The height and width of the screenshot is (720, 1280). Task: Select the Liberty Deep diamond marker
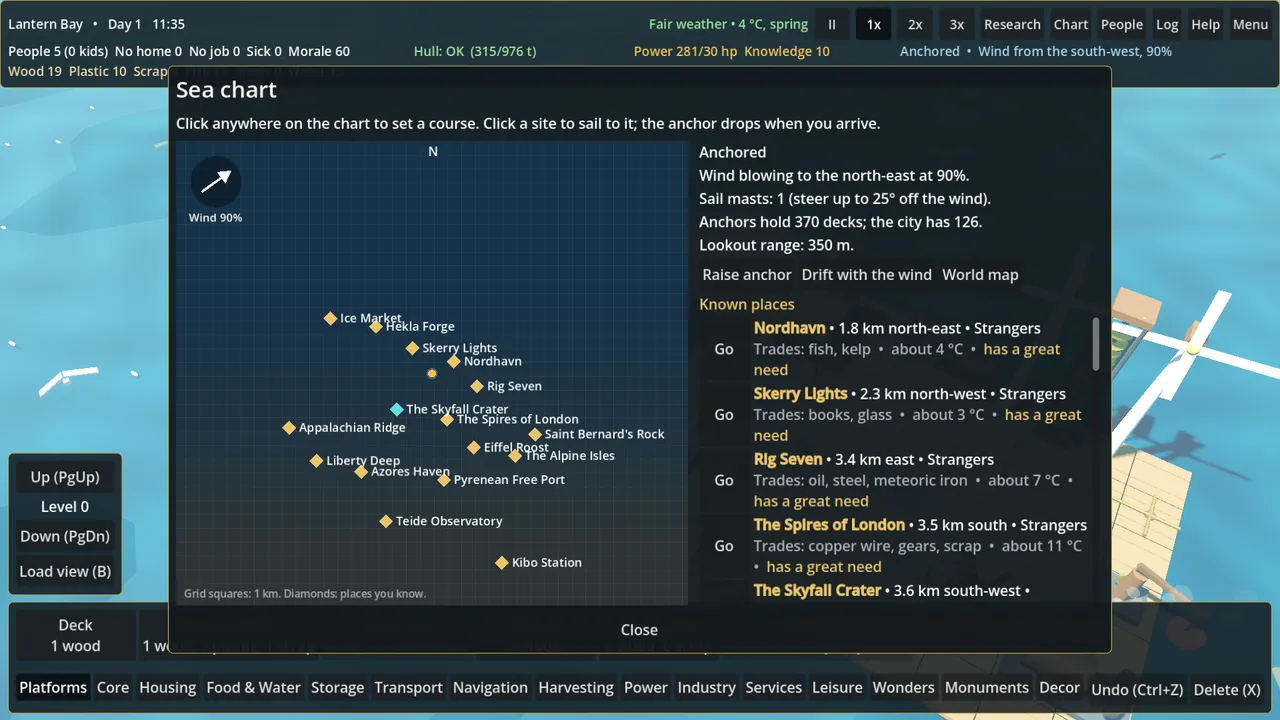(x=316, y=461)
